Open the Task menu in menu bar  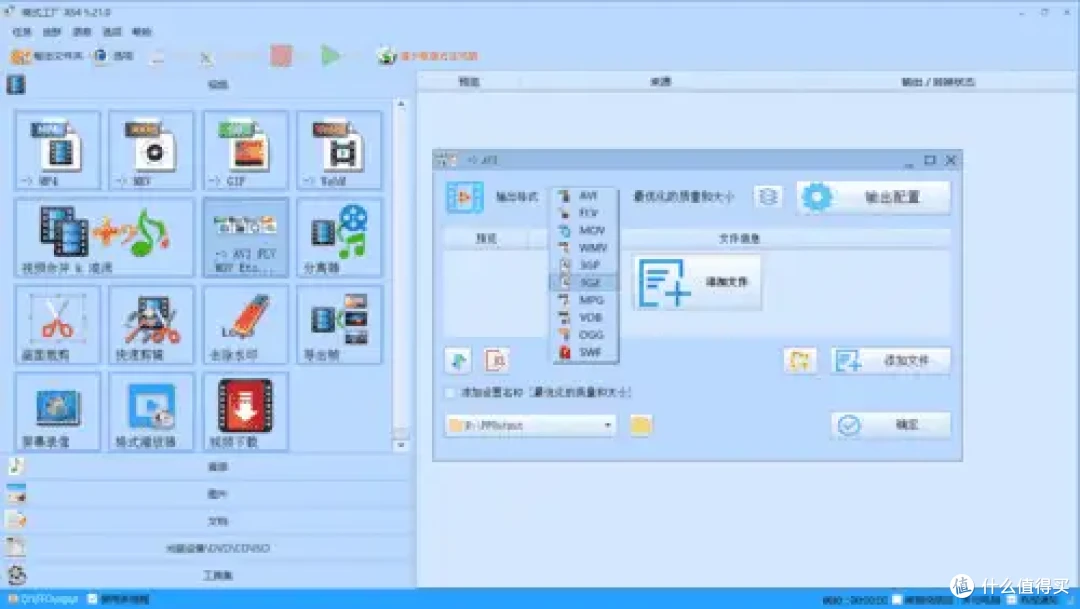click(x=22, y=32)
